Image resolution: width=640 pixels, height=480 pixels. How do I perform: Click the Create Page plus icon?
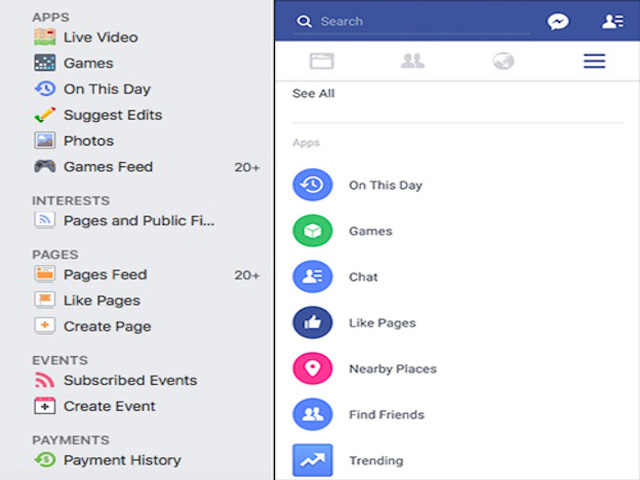click(45, 326)
